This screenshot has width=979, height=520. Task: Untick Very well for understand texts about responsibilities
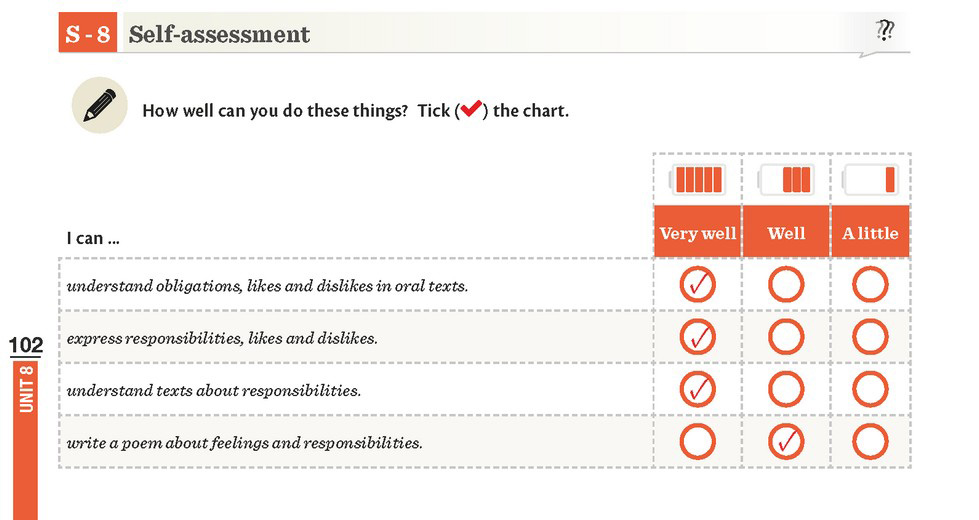click(697, 390)
